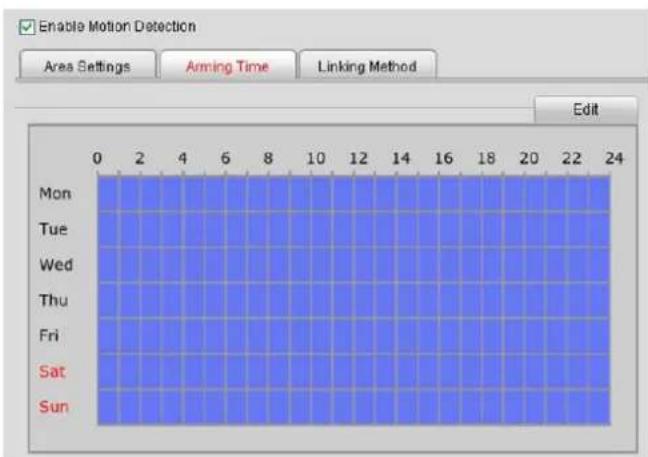
Task: Click the red Sat day label
Action: click(52, 371)
